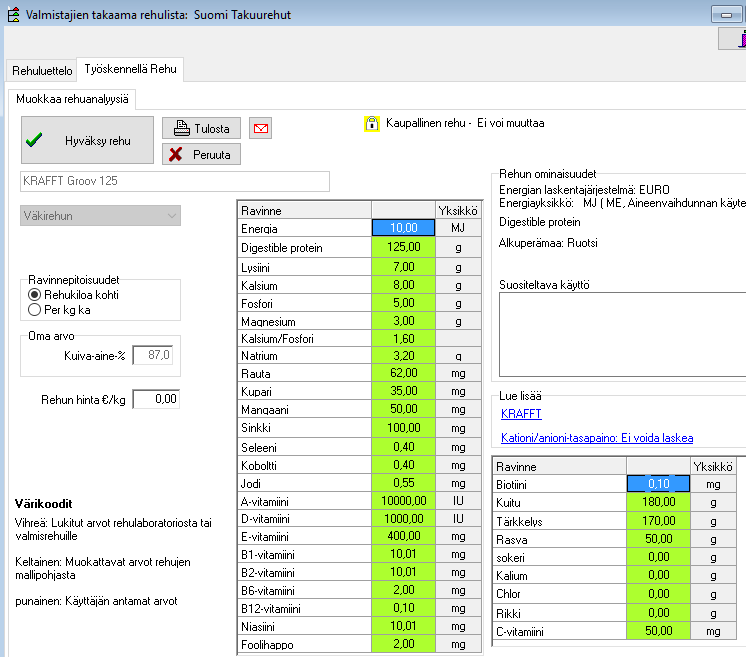Click the Rehun hinta €/kg field

[x=156, y=399]
